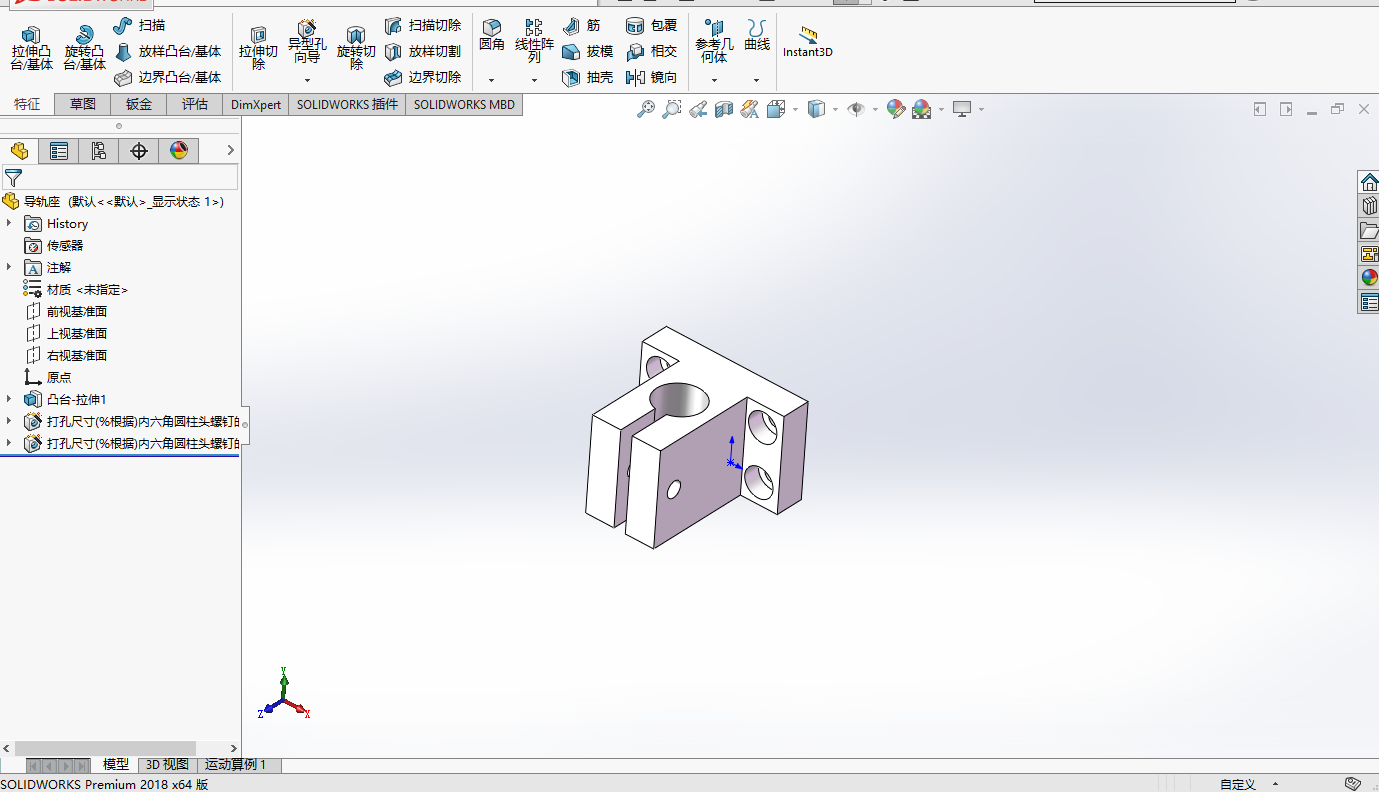Image resolution: width=1379 pixels, height=792 pixels.
Task: Open the 3D 视图 bottom tab
Action: [x=167, y=764]
